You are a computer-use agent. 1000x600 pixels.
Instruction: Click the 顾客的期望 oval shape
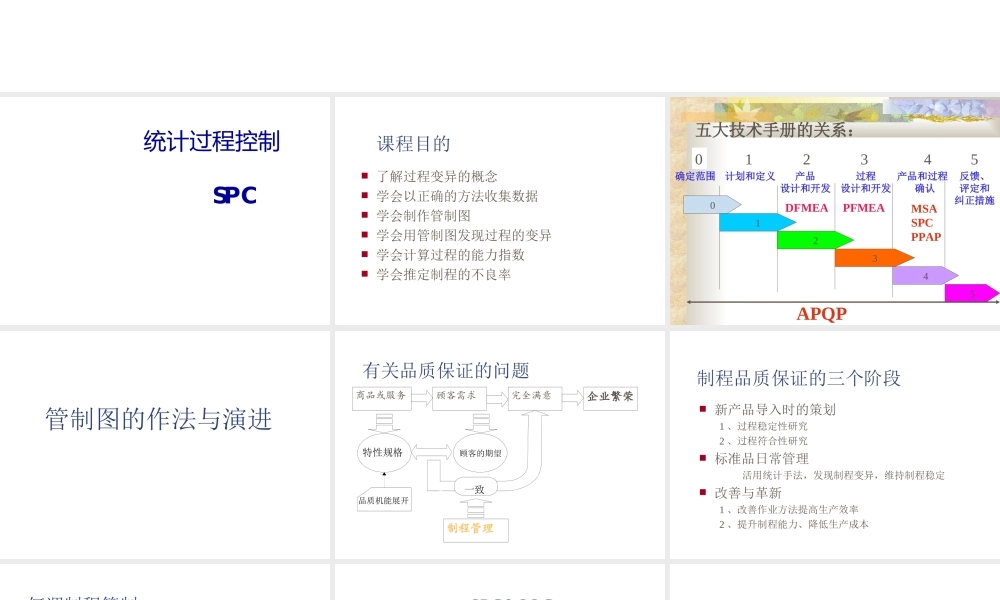(x=481, y=453)
